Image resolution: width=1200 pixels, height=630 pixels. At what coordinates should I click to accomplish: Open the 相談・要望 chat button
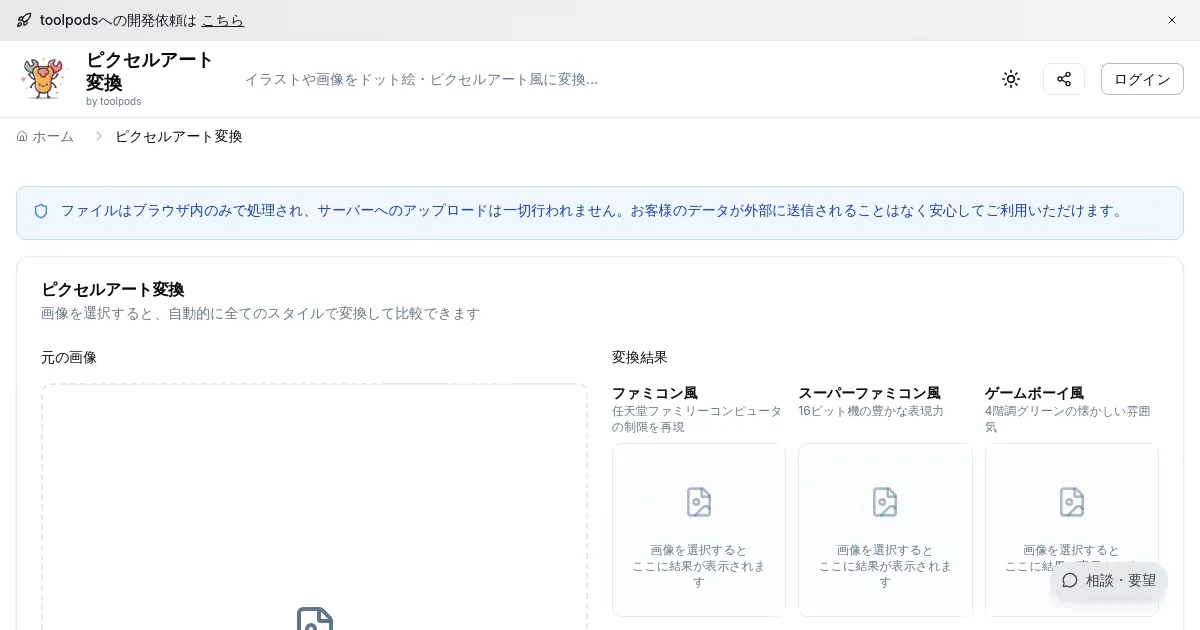1109,580
